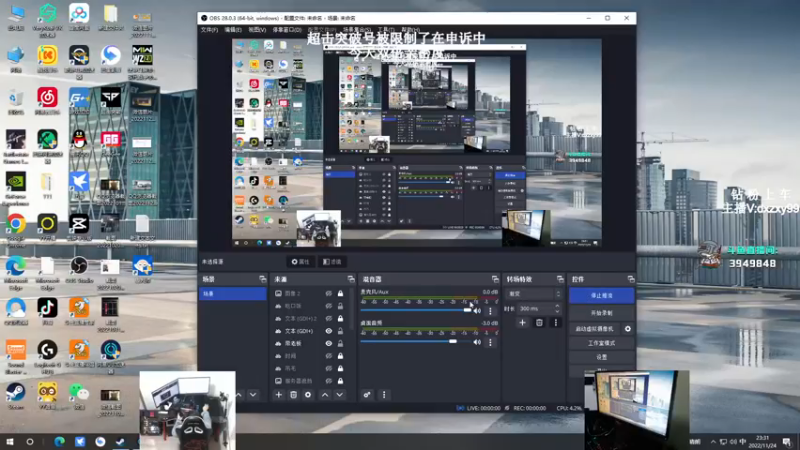Toggle the eye icon for 黑名单 source
Screen dimensions: 800x450
pos(329,343)
